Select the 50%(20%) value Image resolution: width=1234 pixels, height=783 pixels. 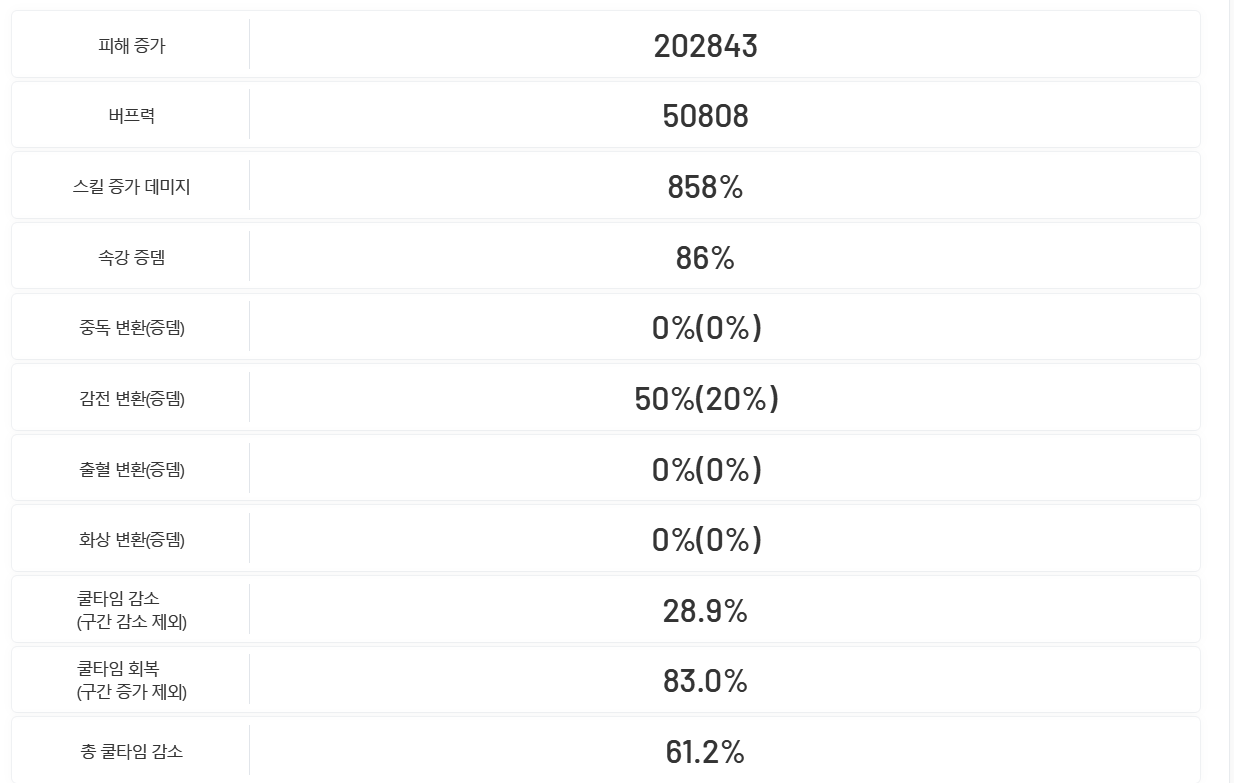pyautogui.click(x=706, y=399)
